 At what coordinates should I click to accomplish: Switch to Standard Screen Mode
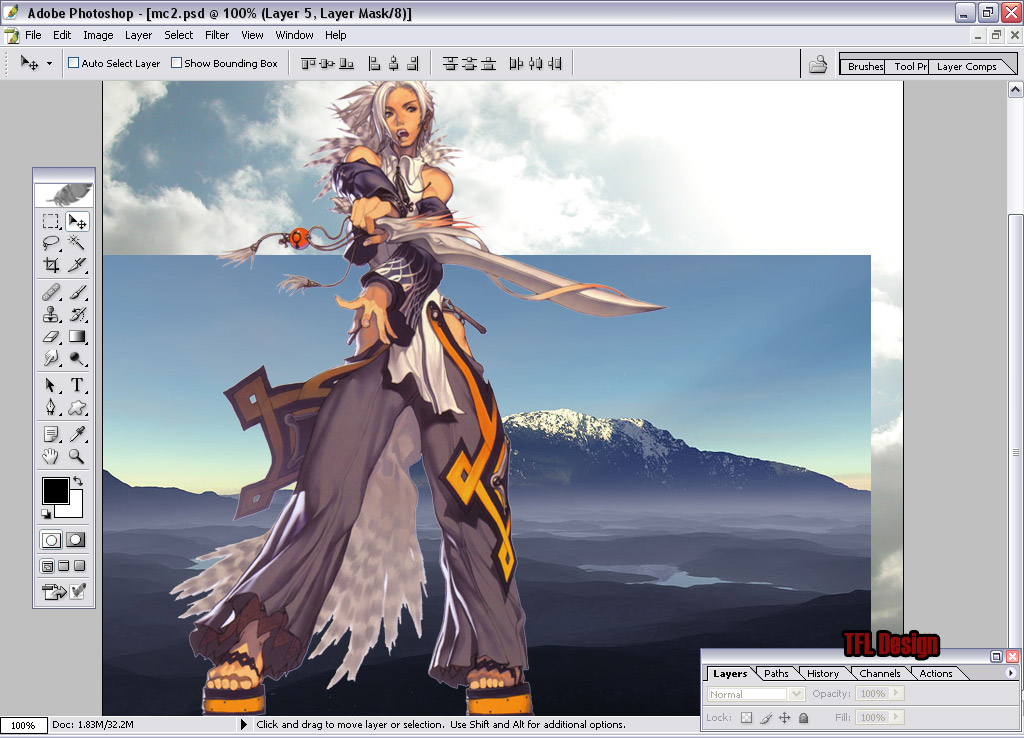(48, 566)
